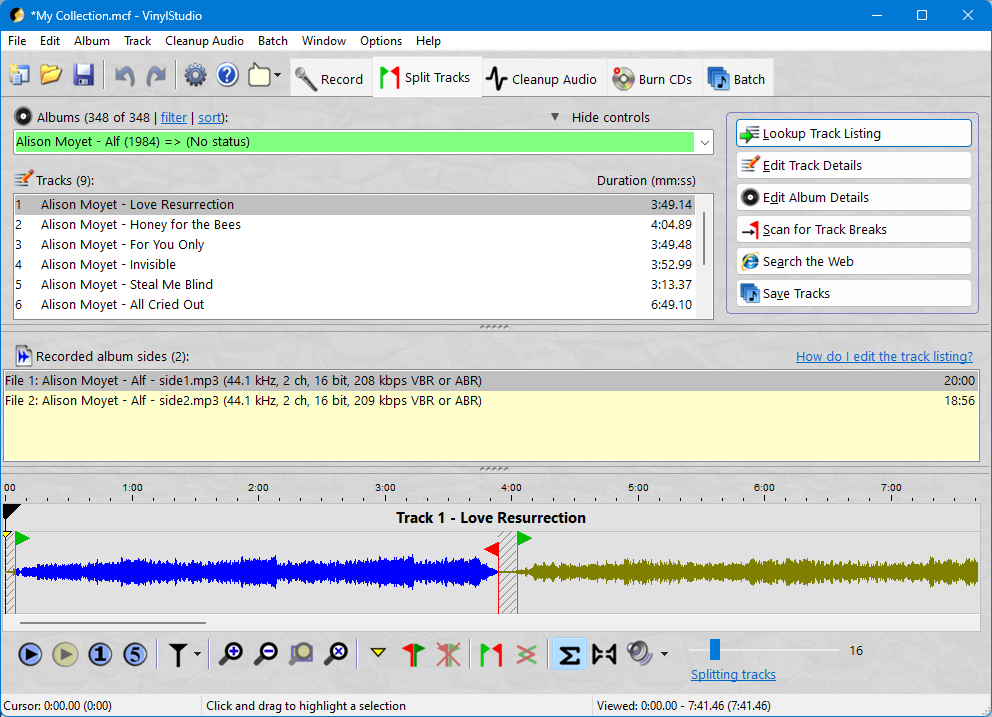Viewport: 992px width, 717px height.
Task: Open the dropdown arrow beside the funnel icon
Action: pyautogui.click(x=197, y=654)
